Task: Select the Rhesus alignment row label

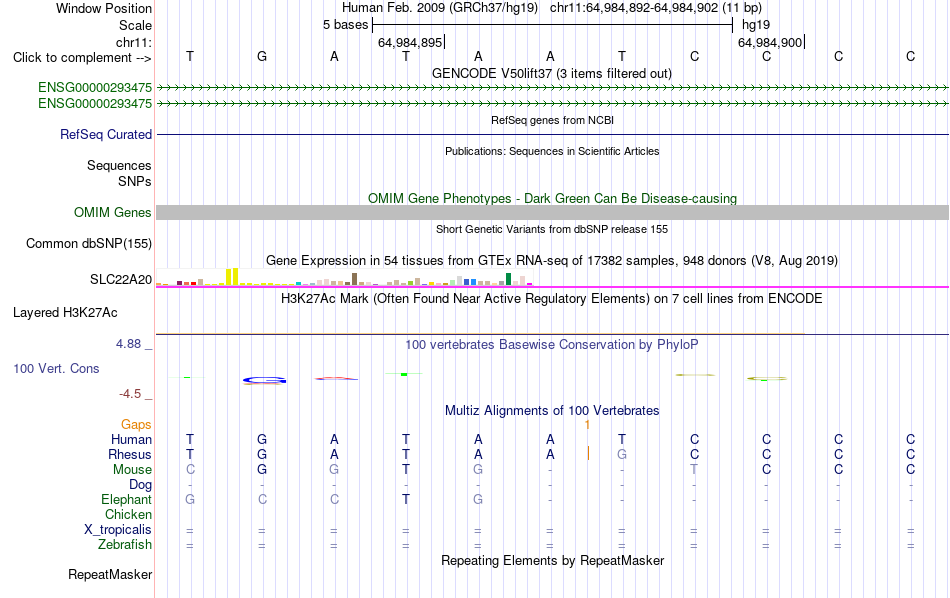Action: click(x=130, y=454)
